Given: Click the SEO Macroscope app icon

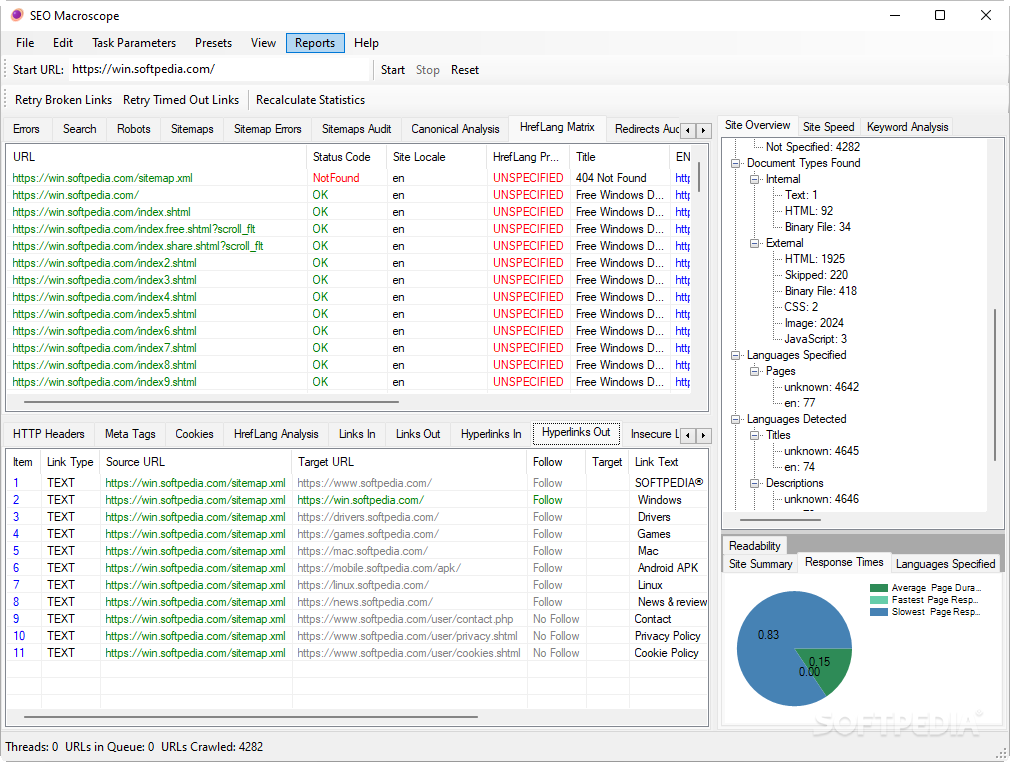Looking at the screenshot, I should [x=16, y=15].
